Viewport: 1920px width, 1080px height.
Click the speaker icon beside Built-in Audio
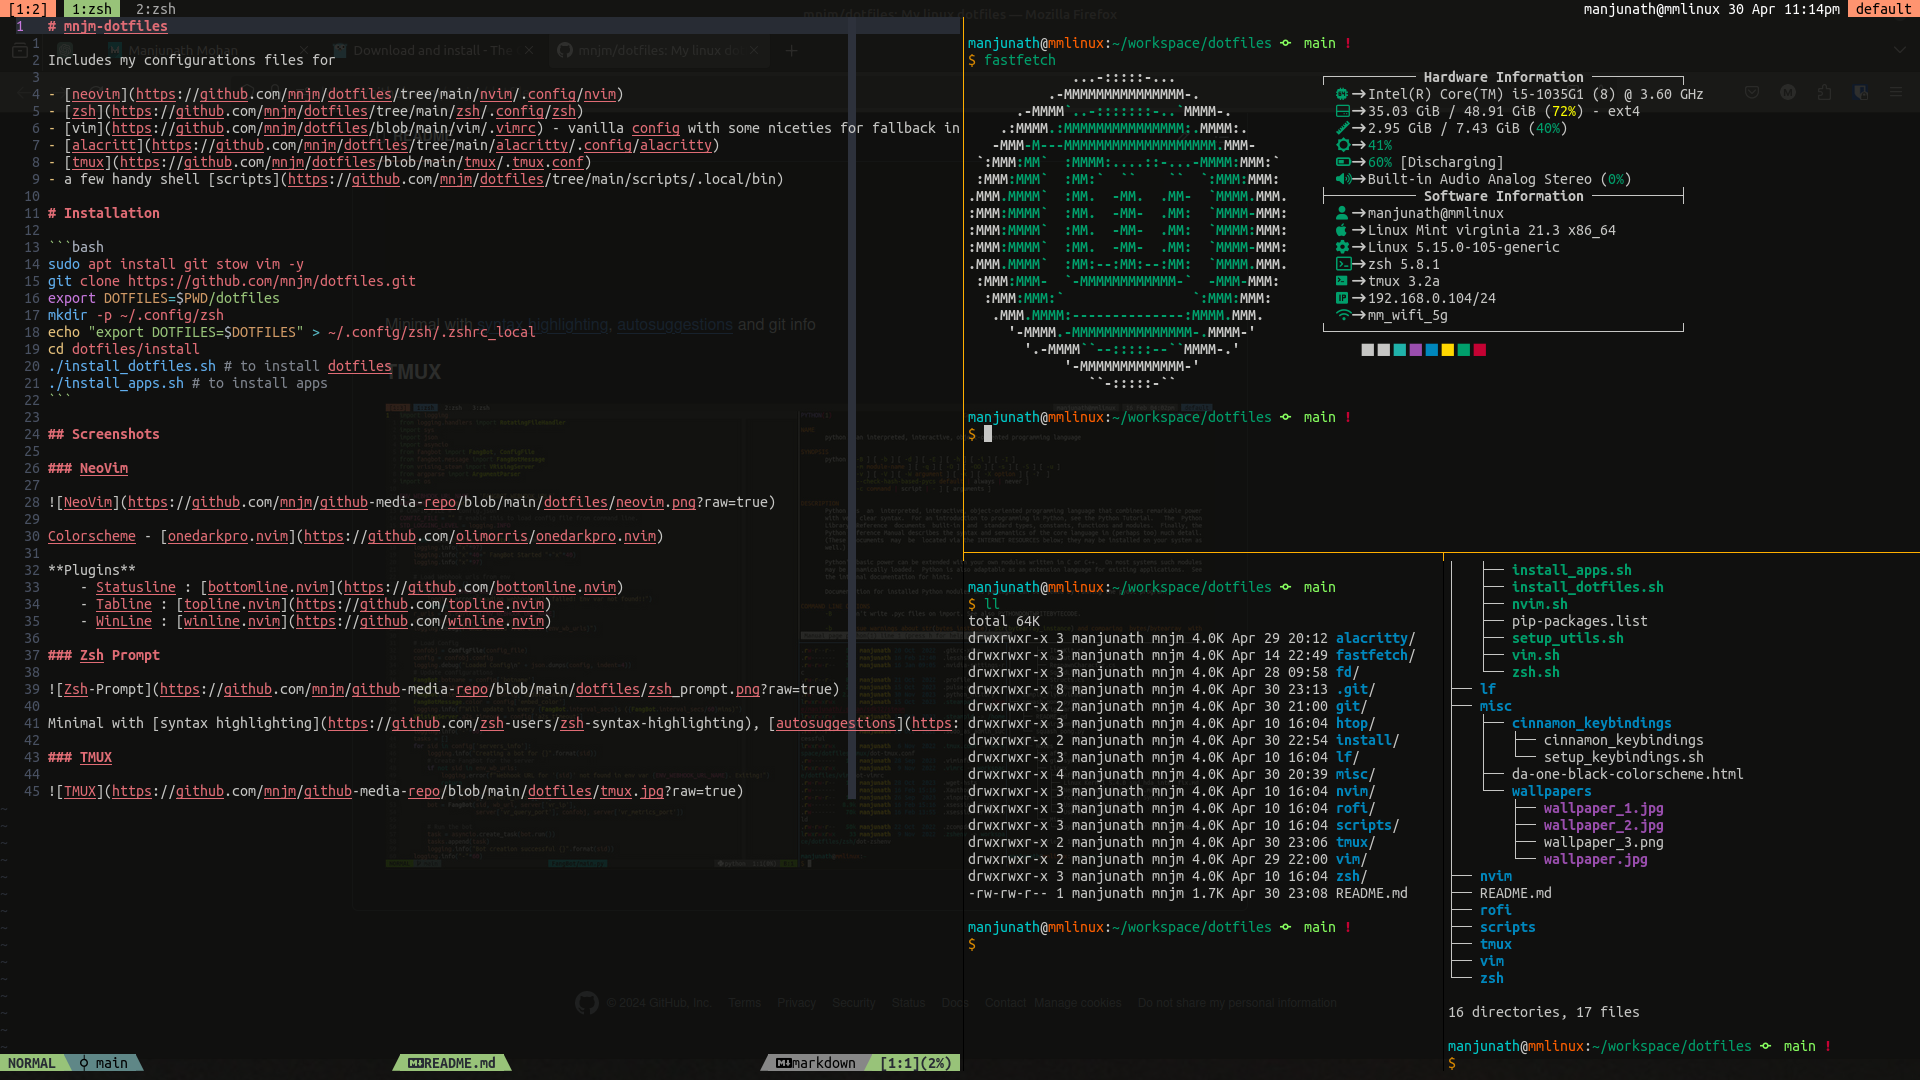(x=1343, y=179)
